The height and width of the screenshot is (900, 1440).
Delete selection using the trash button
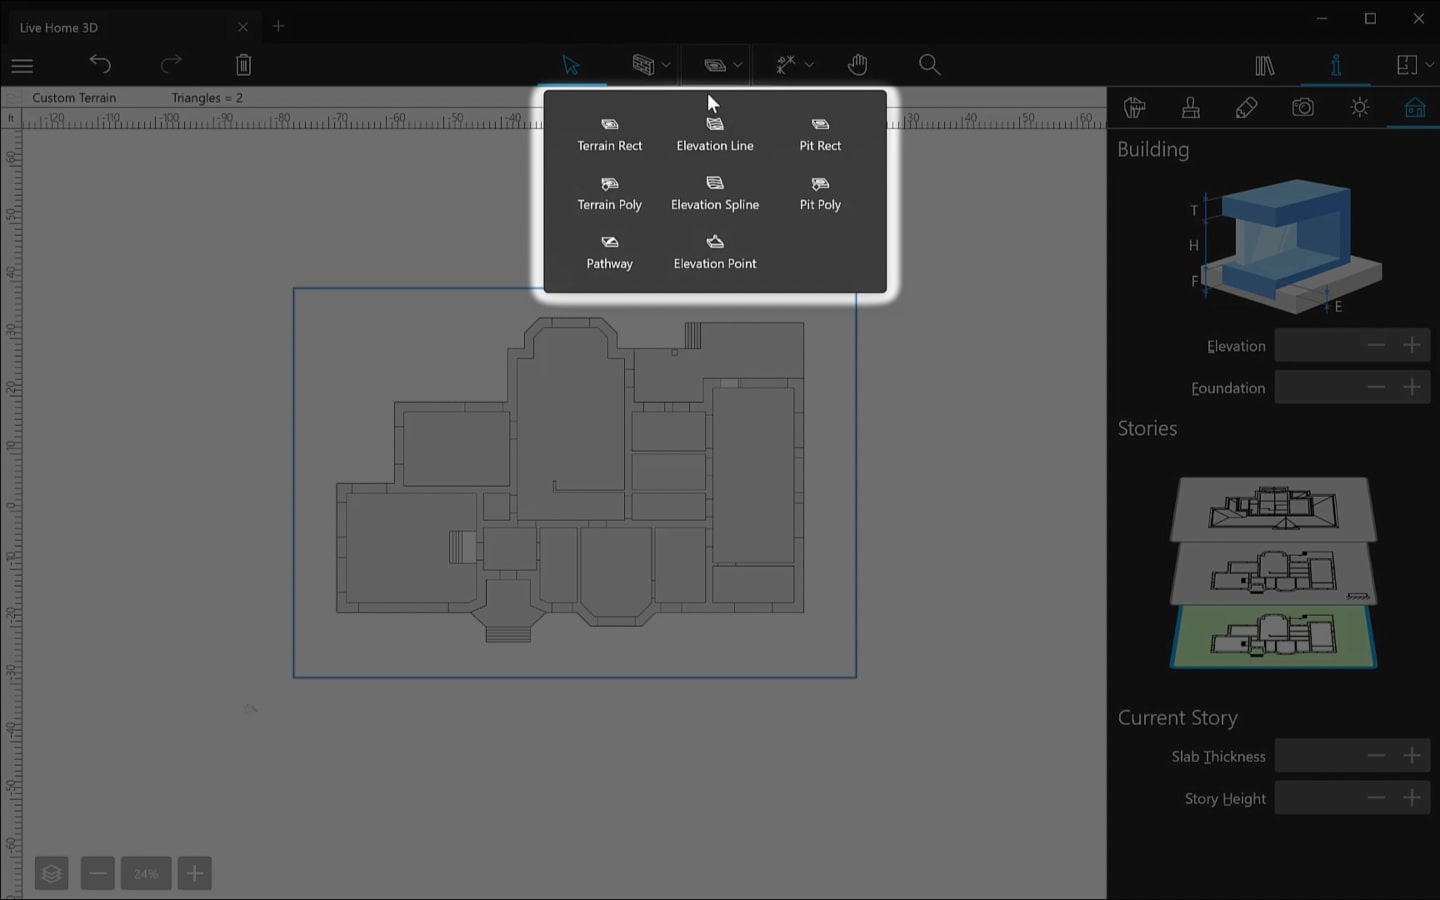point(243,64)
